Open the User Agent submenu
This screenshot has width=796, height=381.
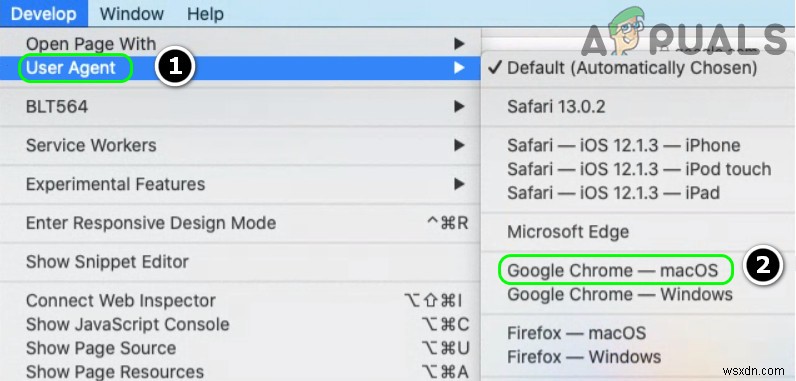240,68
